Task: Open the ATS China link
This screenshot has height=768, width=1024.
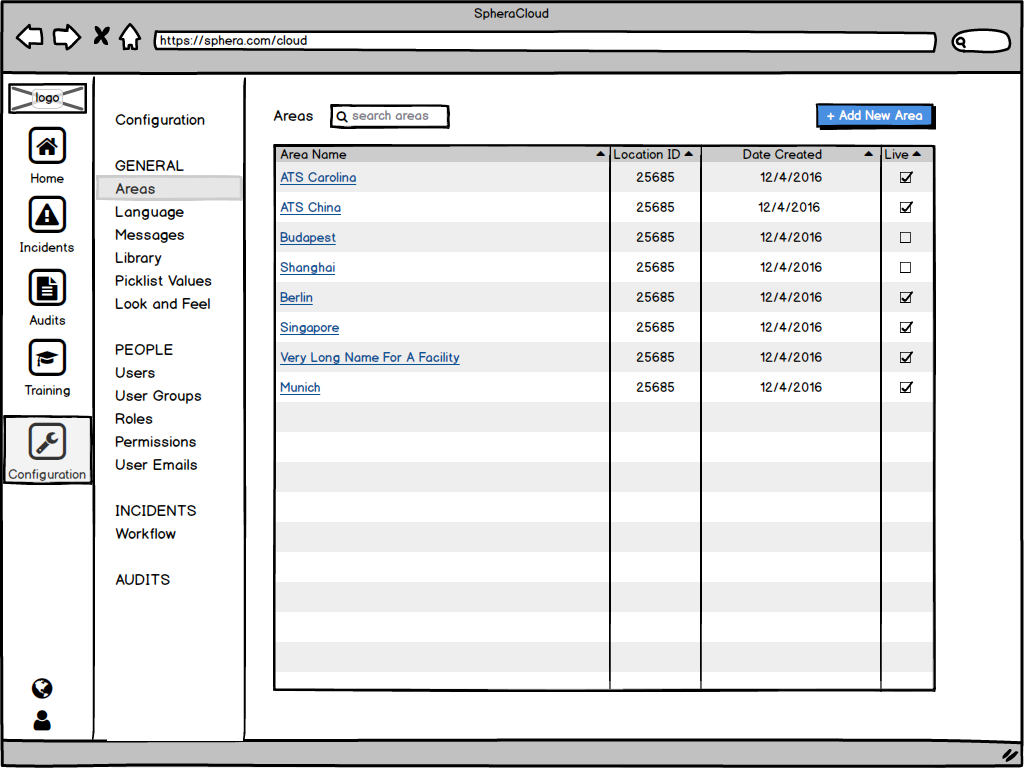Action: tap(310, 208)
